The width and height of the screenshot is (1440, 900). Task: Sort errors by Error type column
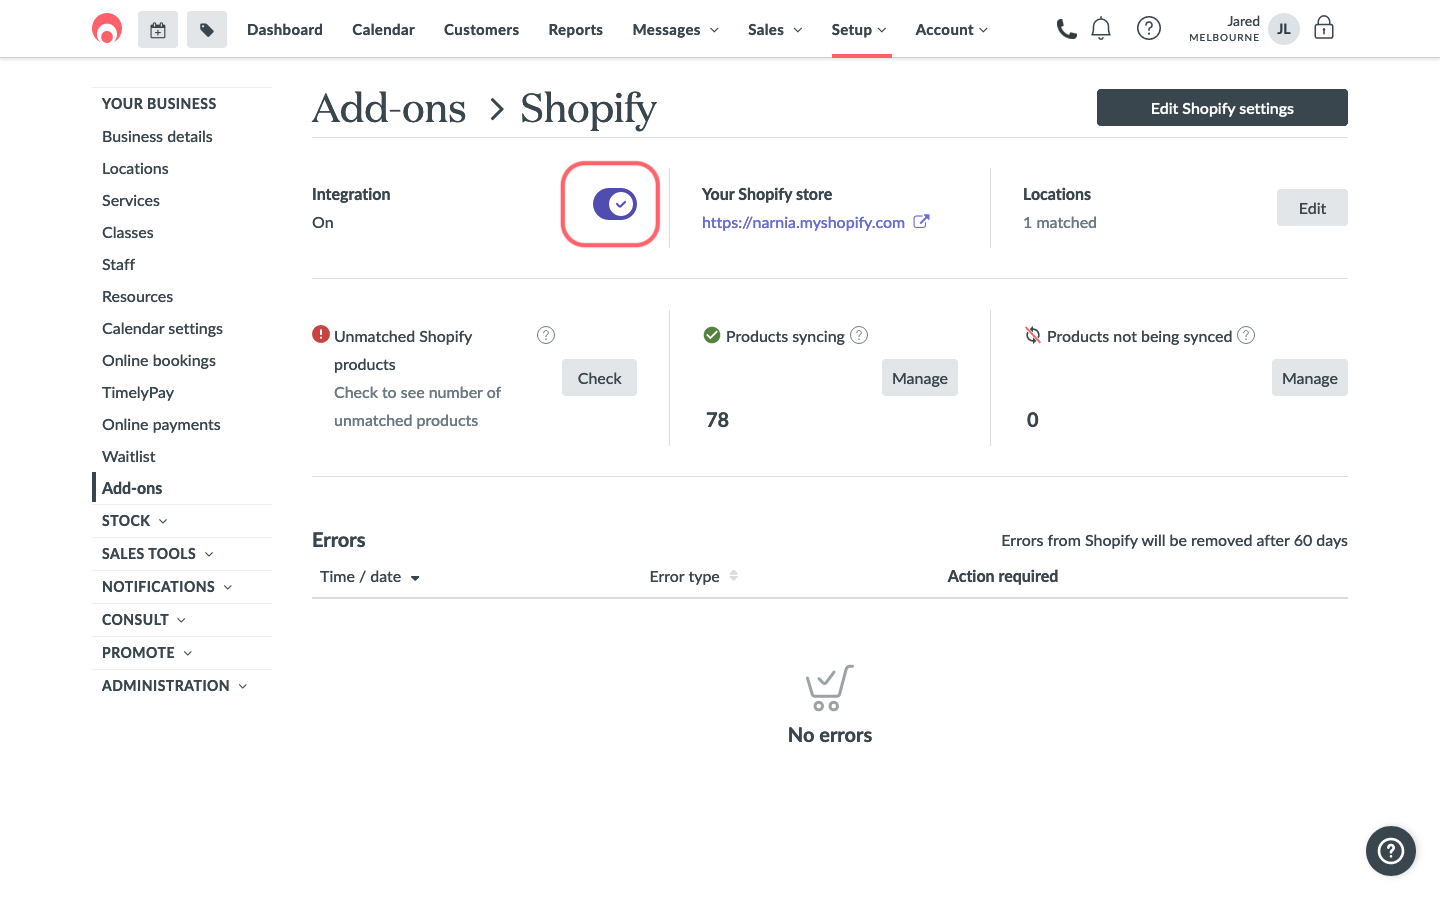coord(694,577)
